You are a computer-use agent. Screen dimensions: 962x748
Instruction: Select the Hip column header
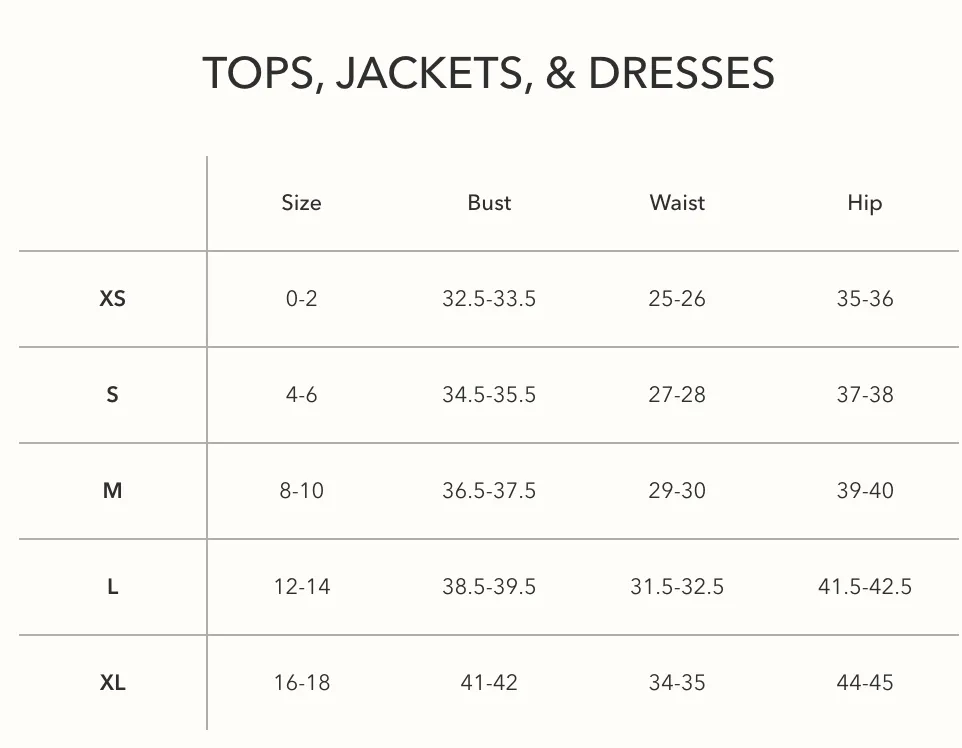(864, 203)
